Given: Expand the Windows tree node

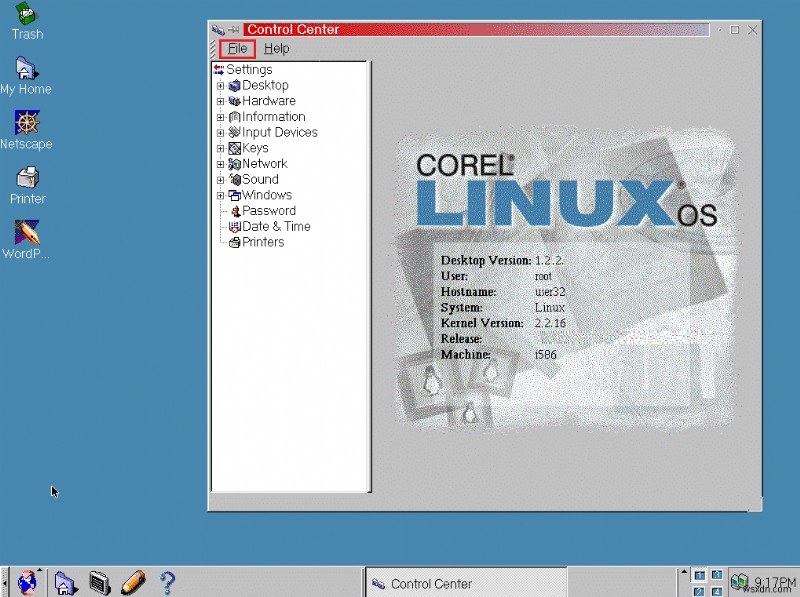Looking at the screenshot, I should coord(220,195).
